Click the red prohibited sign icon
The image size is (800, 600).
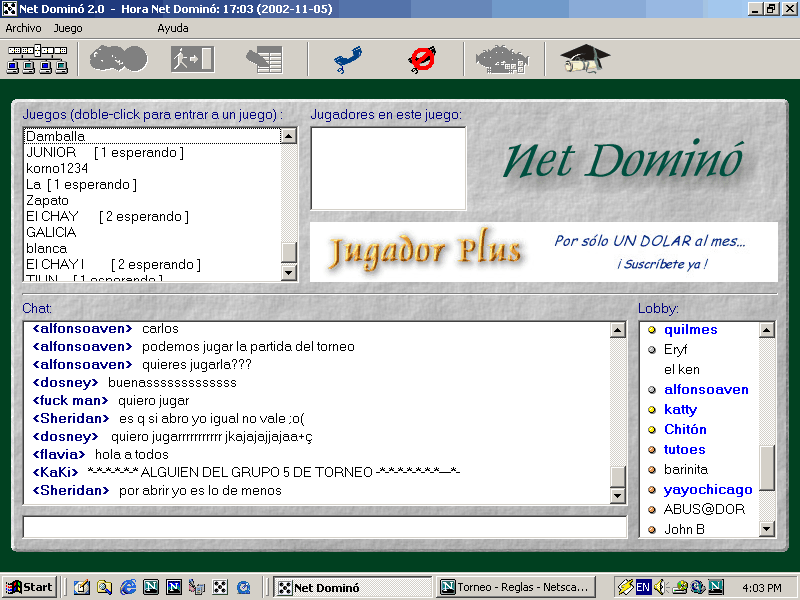click(422, 60)
